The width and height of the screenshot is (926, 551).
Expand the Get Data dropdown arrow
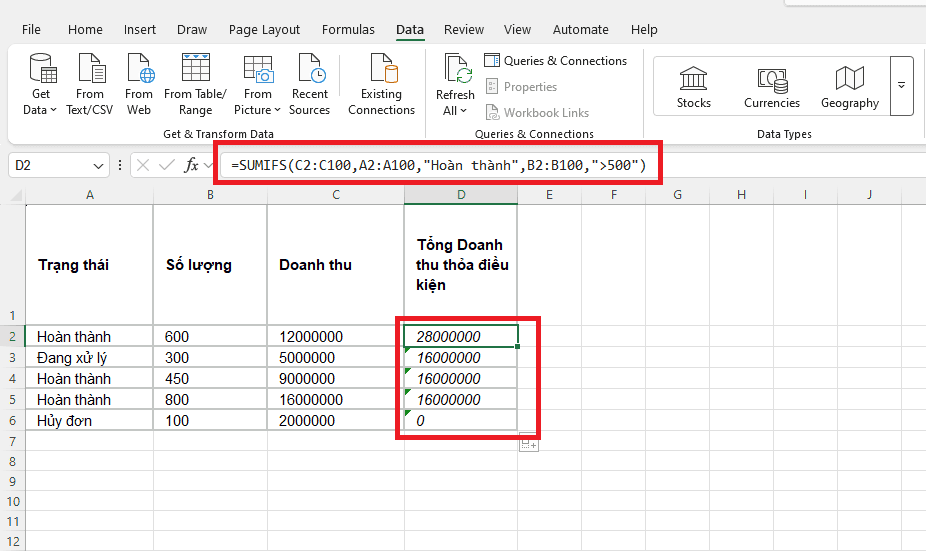click(53, 110)
